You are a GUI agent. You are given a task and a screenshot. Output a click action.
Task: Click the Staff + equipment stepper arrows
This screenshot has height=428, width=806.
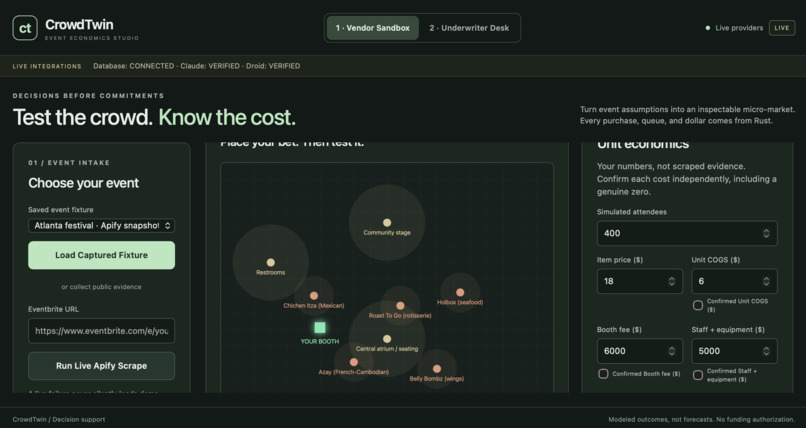click(x=766, y=351)
